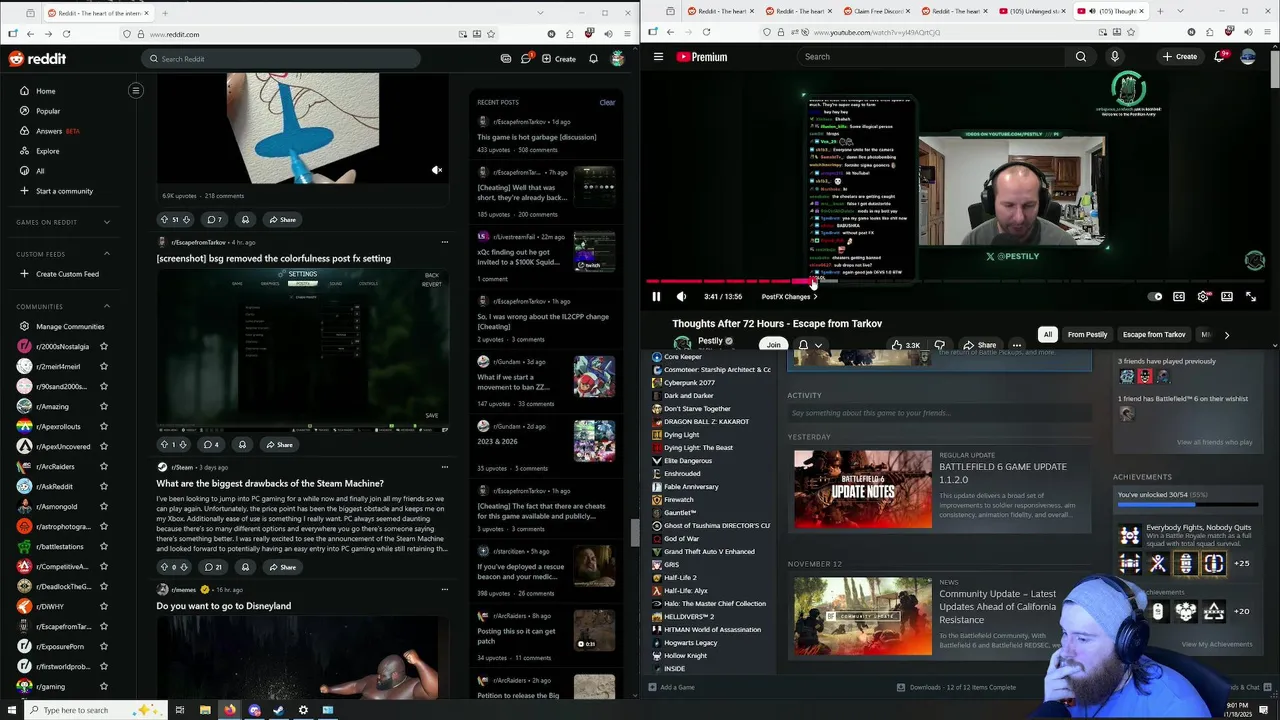
Task: Favorite r/gaming community star
Action: [103, 687]
